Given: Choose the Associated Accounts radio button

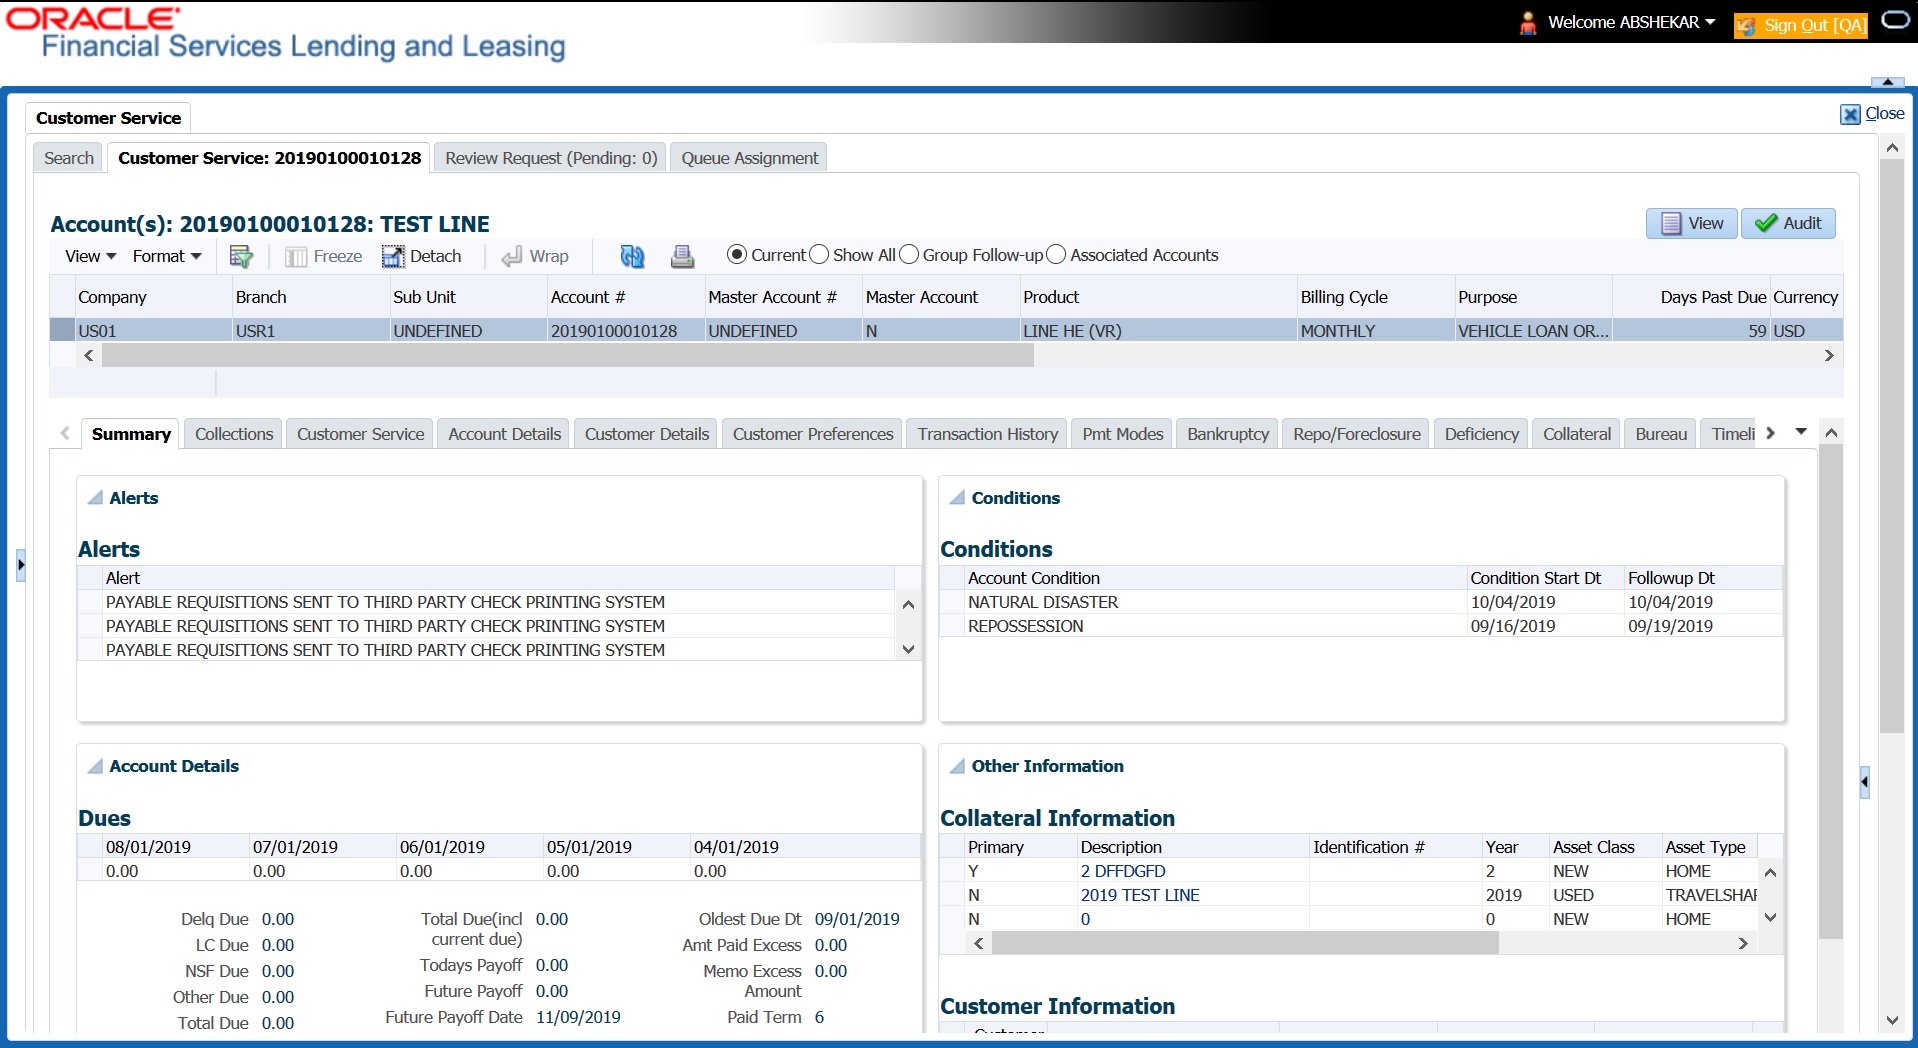Looking at the screenshot, I should point(1056,255).
